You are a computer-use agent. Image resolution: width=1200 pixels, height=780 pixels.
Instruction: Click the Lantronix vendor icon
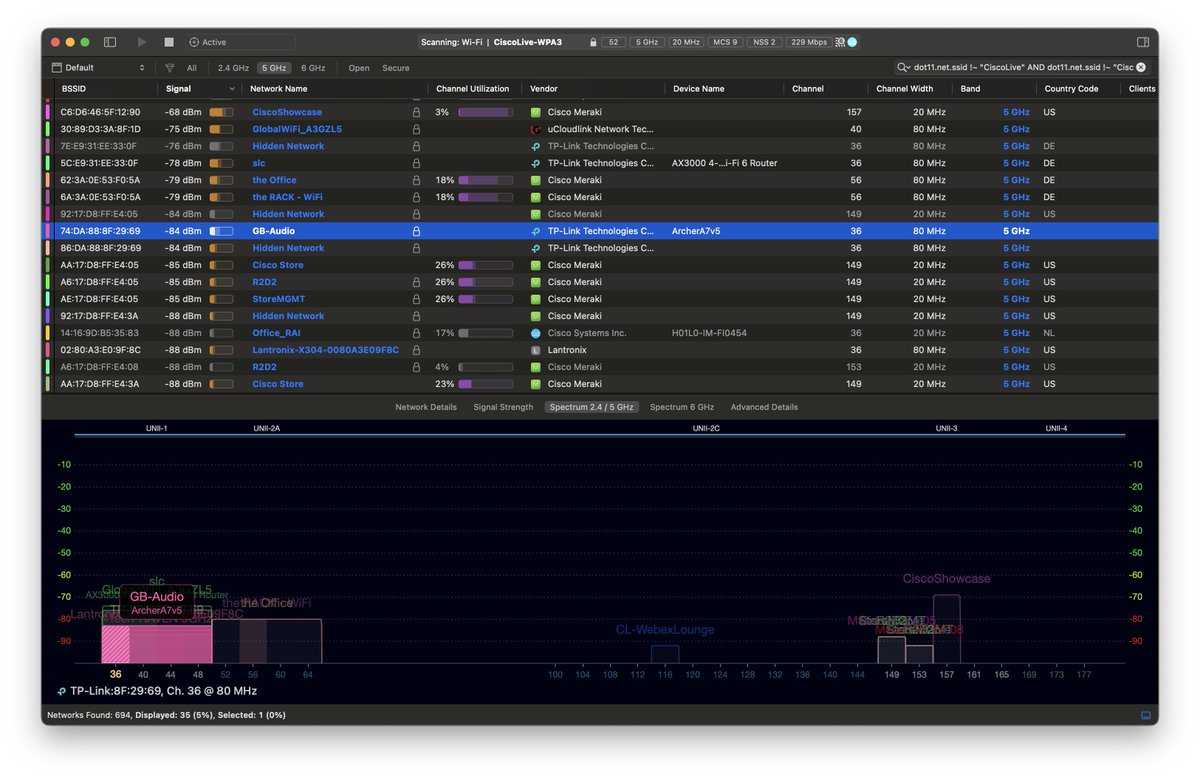click(x=536, y=350)
